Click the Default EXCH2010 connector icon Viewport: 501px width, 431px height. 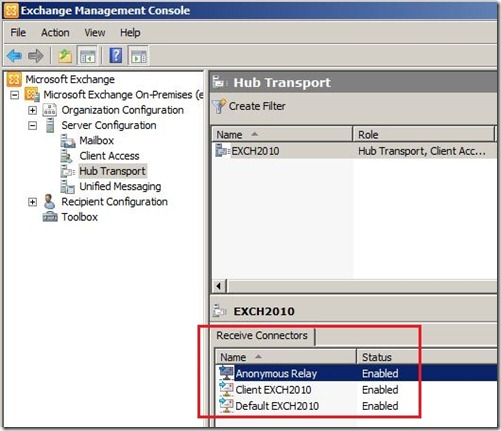[226, 405]
